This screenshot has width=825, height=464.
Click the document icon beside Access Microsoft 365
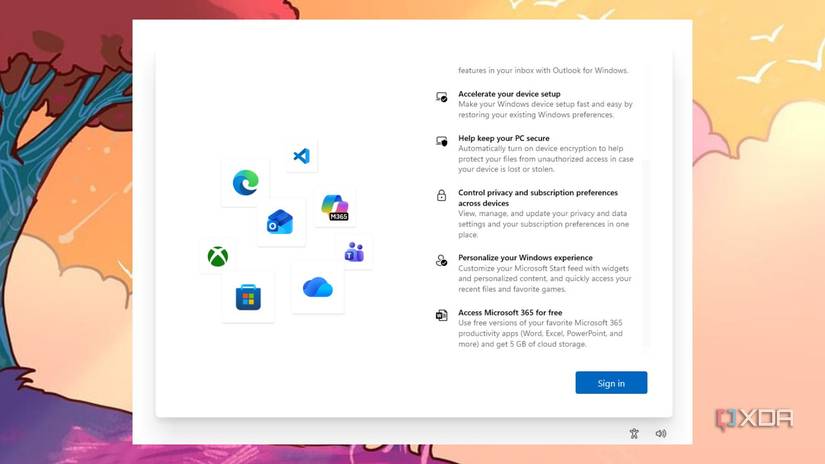(441, 315)
